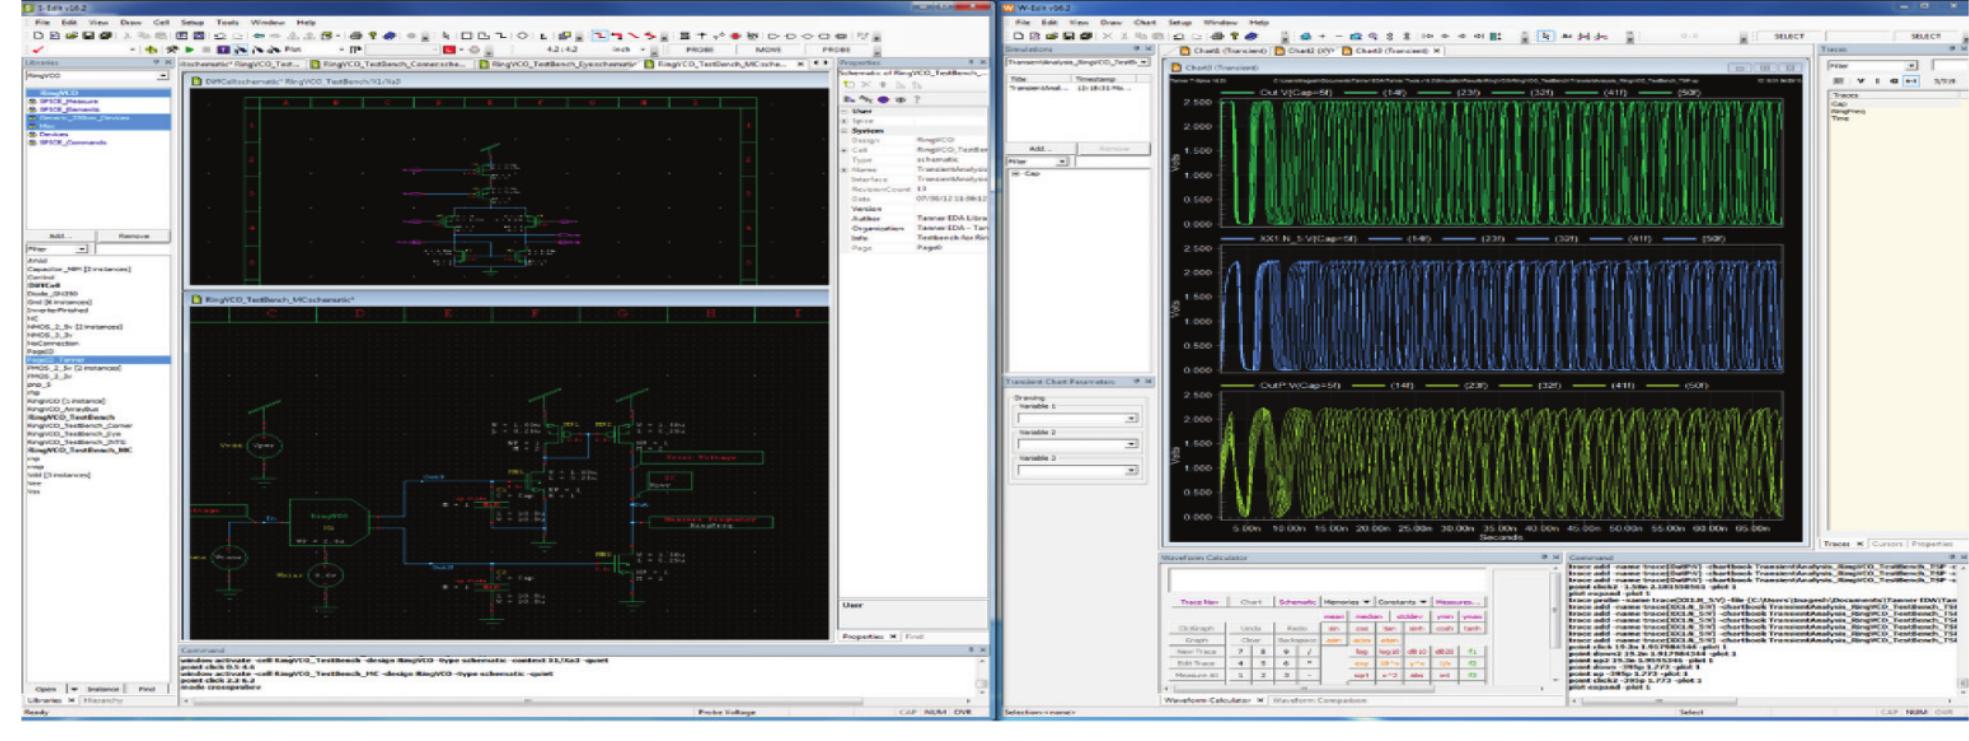This screenshot has width=1969, height=741.
Task: Click Measures button in Waveform Calculator
Action: (1457, 602)
